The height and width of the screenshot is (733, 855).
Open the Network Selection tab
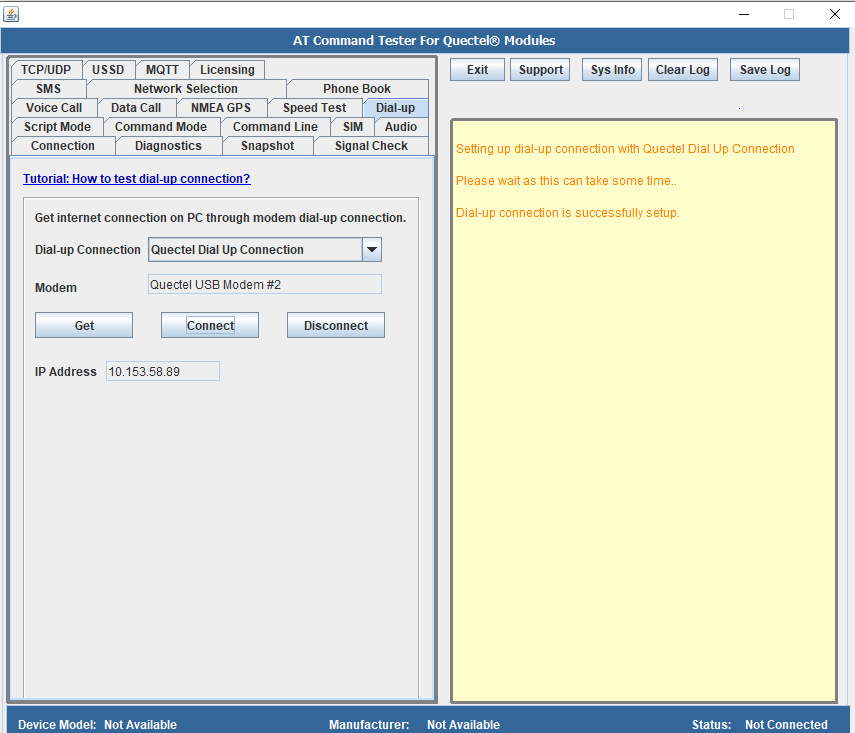pos(186,89)
